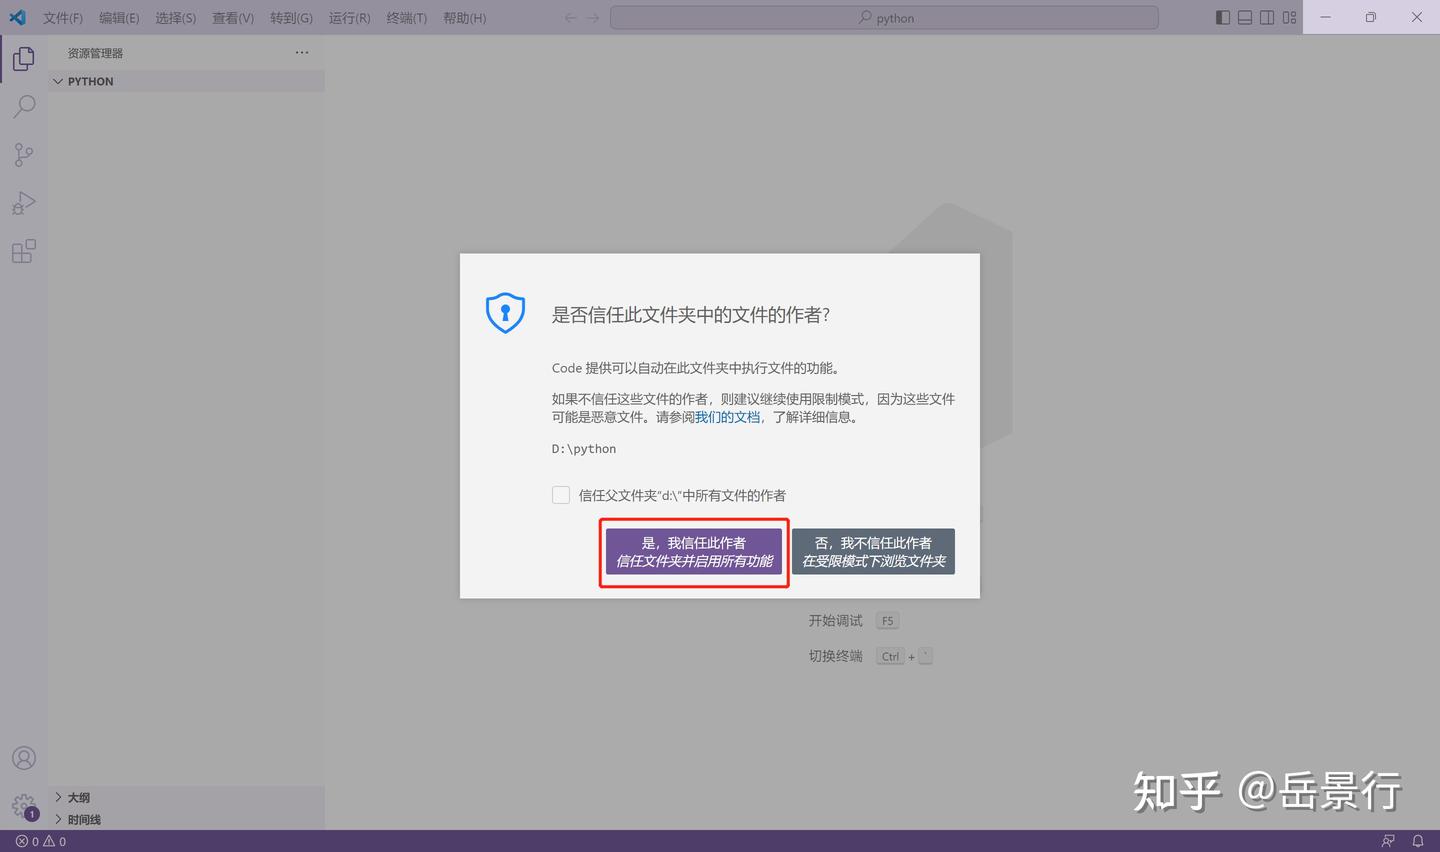Open the notifications bell in status bar
The height and width of the screenshot is (852, 1440).
[1418, 840]
